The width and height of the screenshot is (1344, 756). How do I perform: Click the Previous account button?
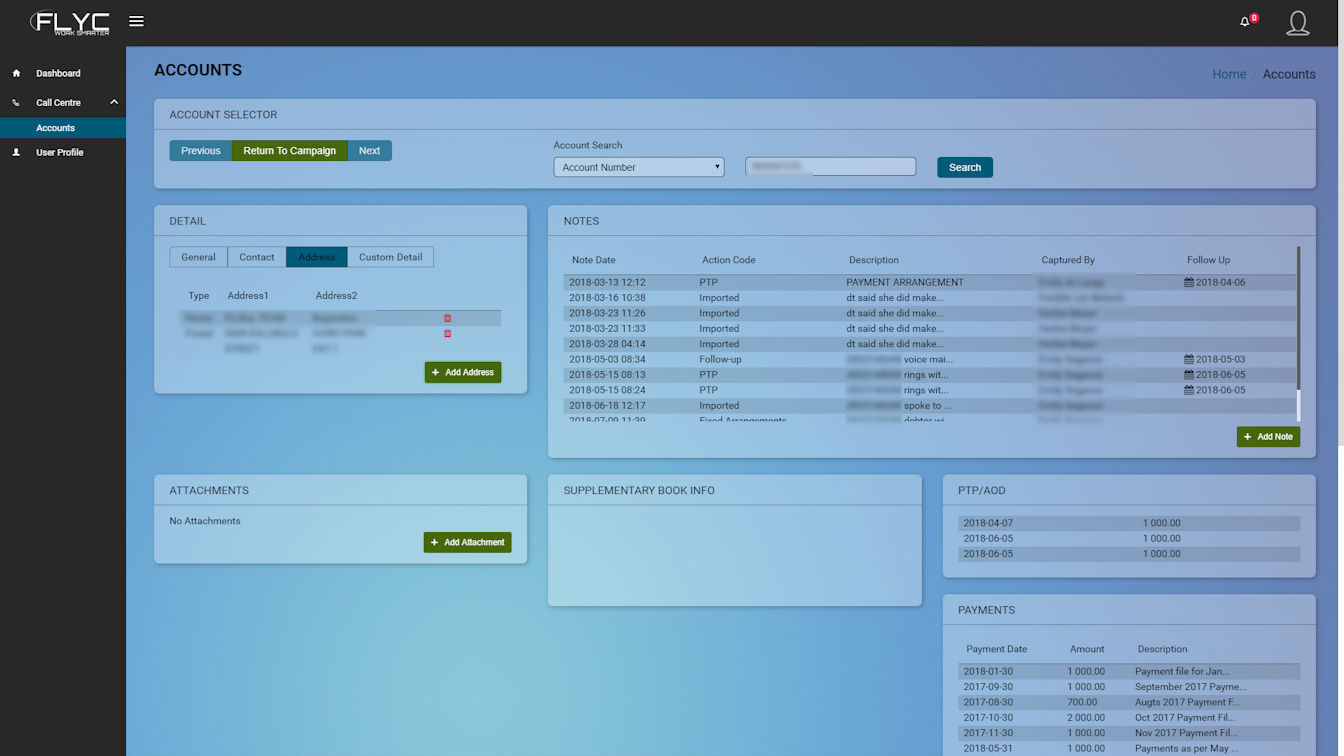tap(200, 151)
